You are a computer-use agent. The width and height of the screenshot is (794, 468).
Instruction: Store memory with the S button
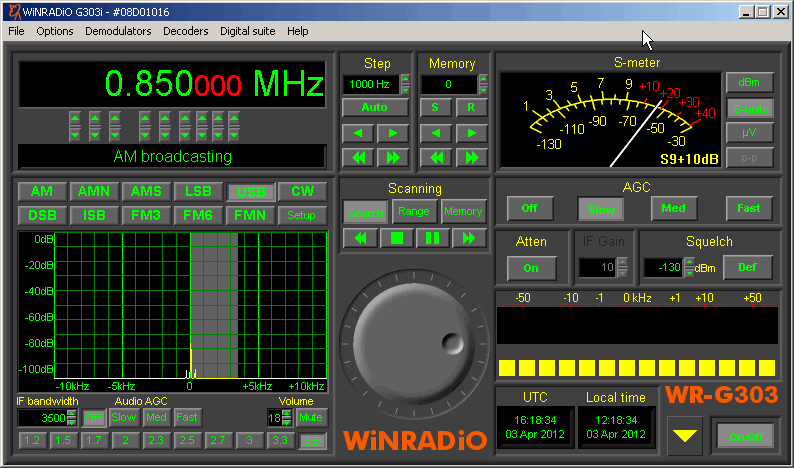click(x=435, y=107)
